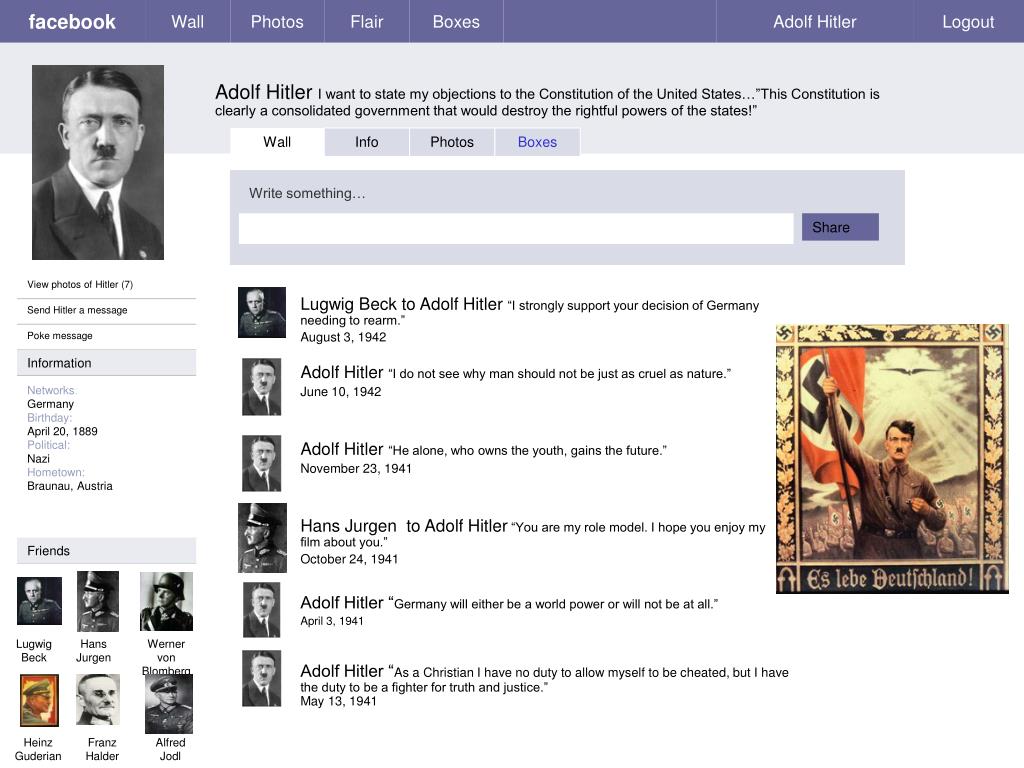This screenshot has height=768, width=1024.
Task: Click the avatar on the August 3, 1942 post
Action: 262,312
